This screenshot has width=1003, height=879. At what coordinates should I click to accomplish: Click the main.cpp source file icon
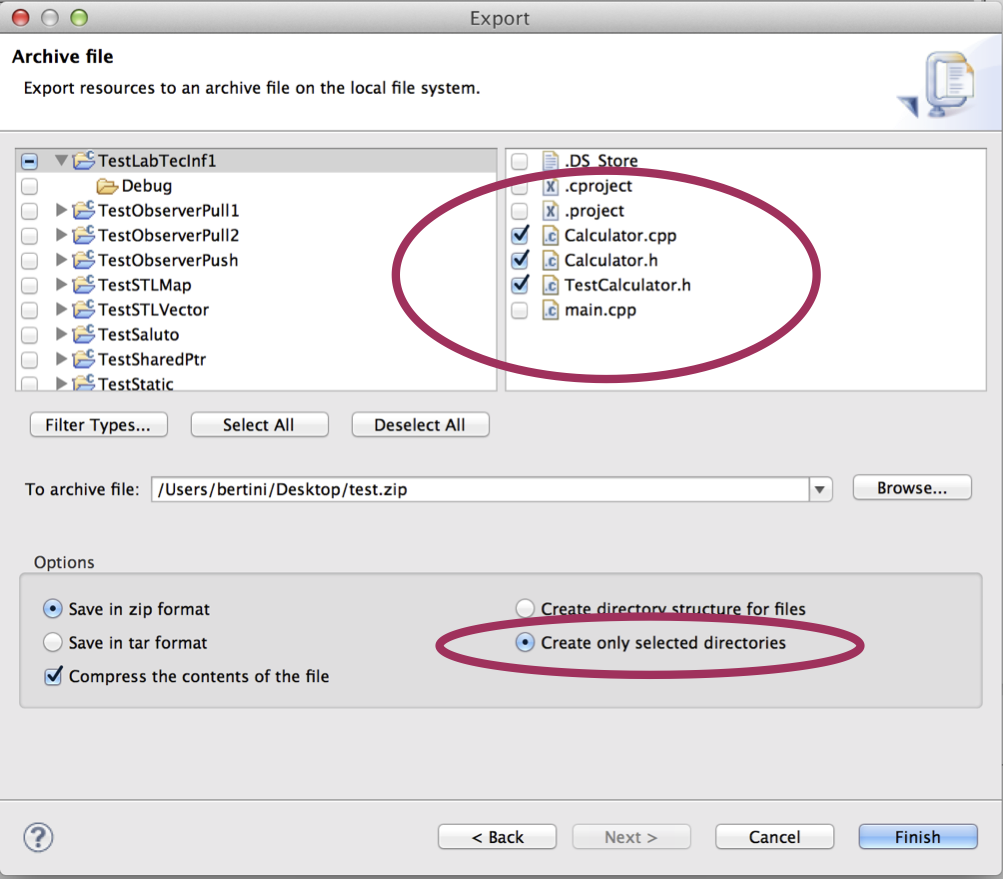550,310
